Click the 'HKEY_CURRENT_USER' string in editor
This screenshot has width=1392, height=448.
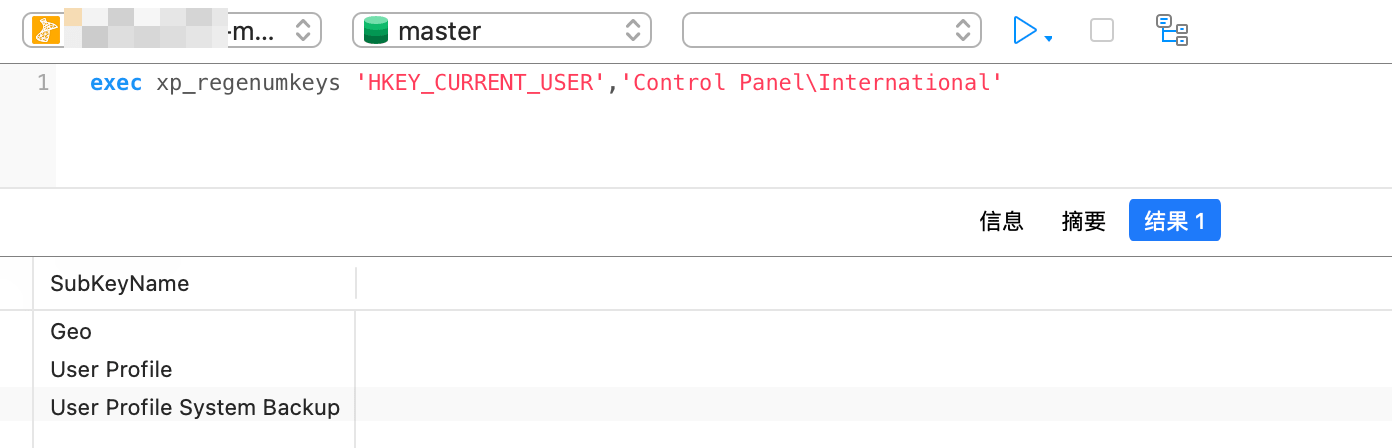tap(481, 83)
